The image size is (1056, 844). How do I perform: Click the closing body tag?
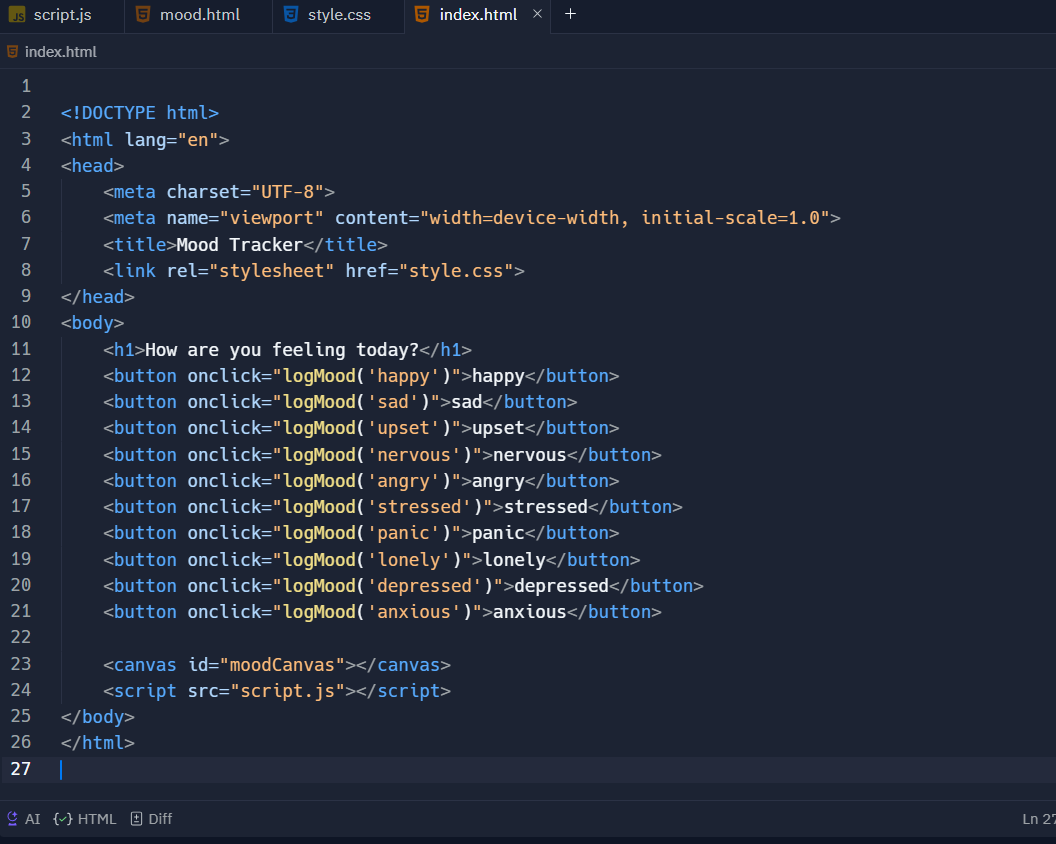click(98, 717)
